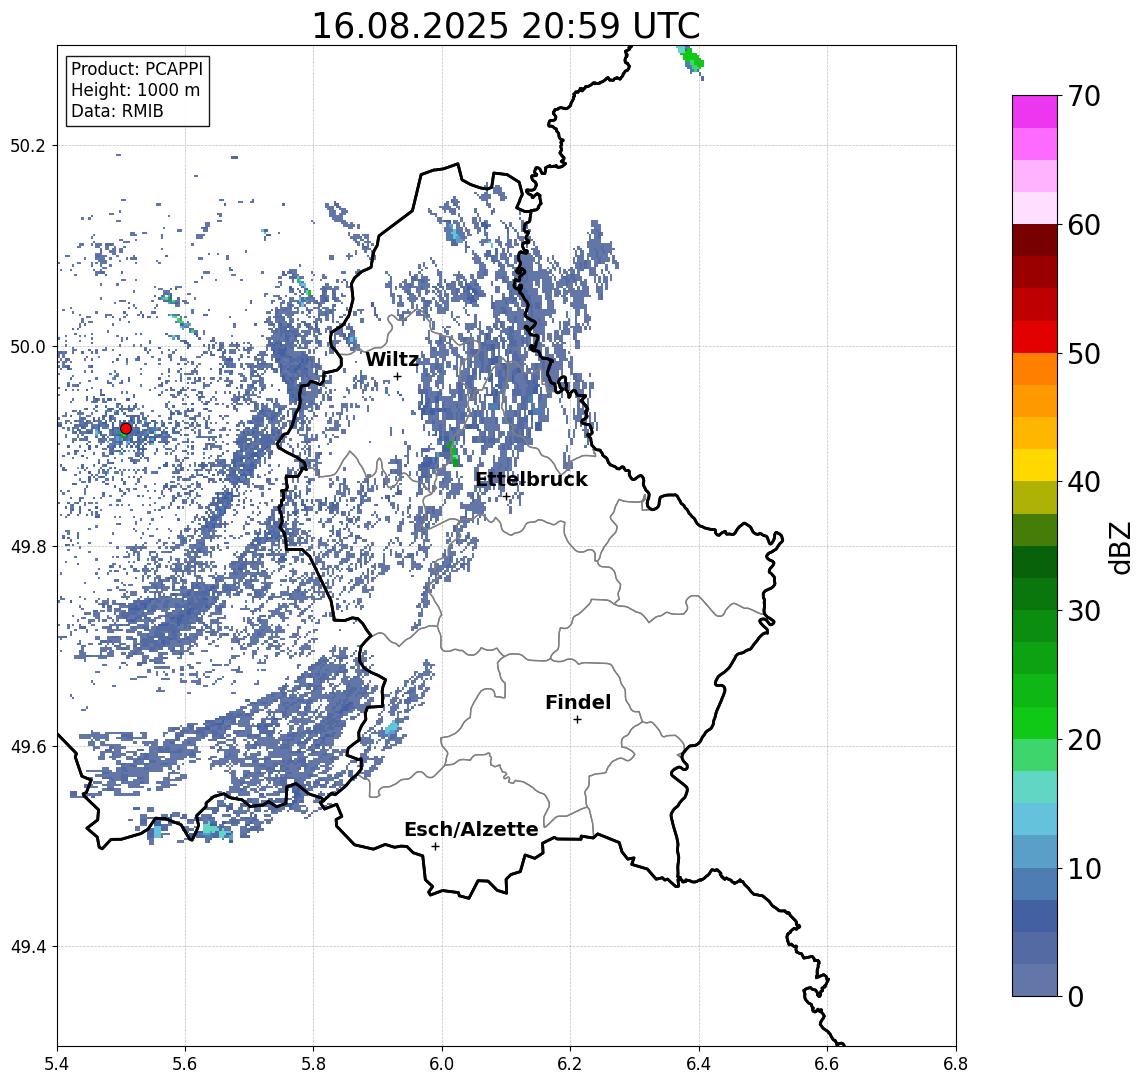Click the lowest blue swatch at 0 dBZ
1145x1084 pixels.
[x=1035, y=980]
